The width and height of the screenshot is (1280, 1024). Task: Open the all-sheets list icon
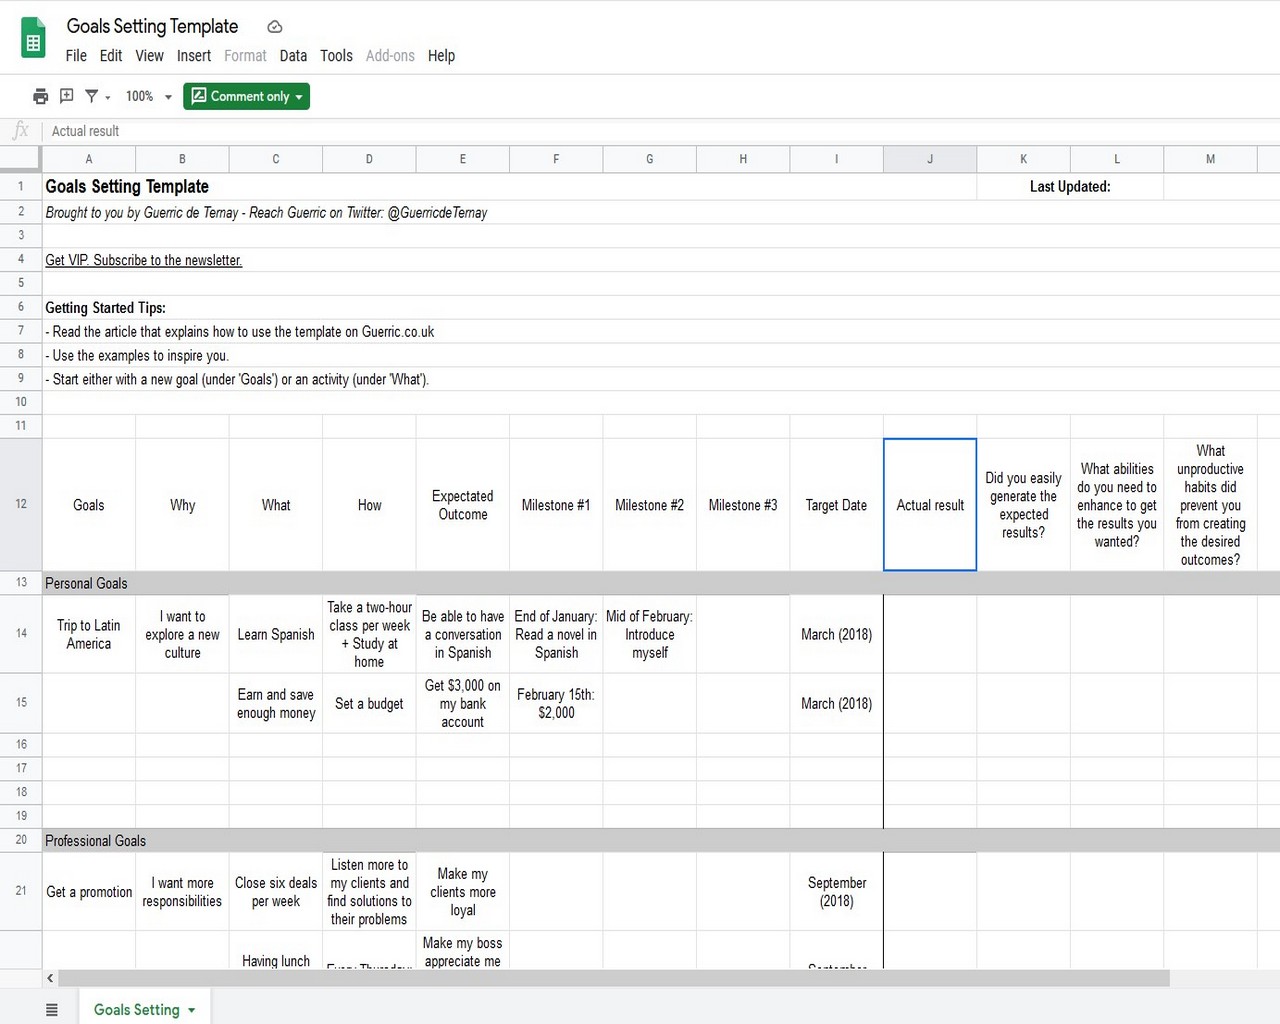coord(52,1009)
